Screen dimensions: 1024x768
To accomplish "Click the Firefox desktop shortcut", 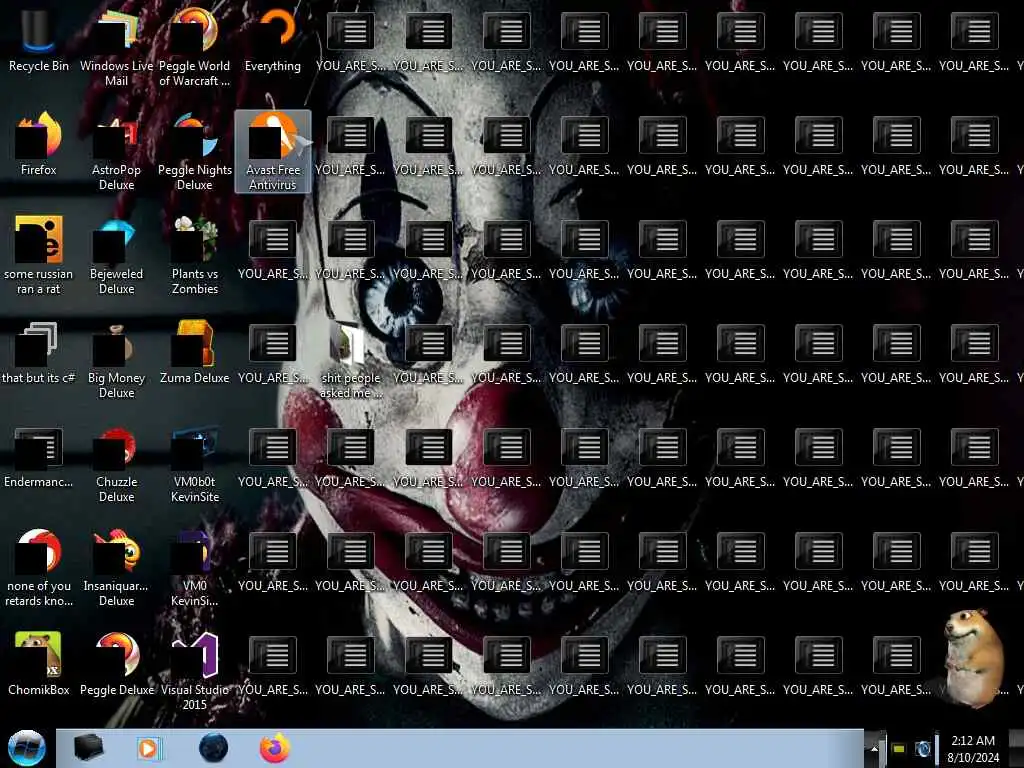I will pyautogui.click(x=39, y=144).
